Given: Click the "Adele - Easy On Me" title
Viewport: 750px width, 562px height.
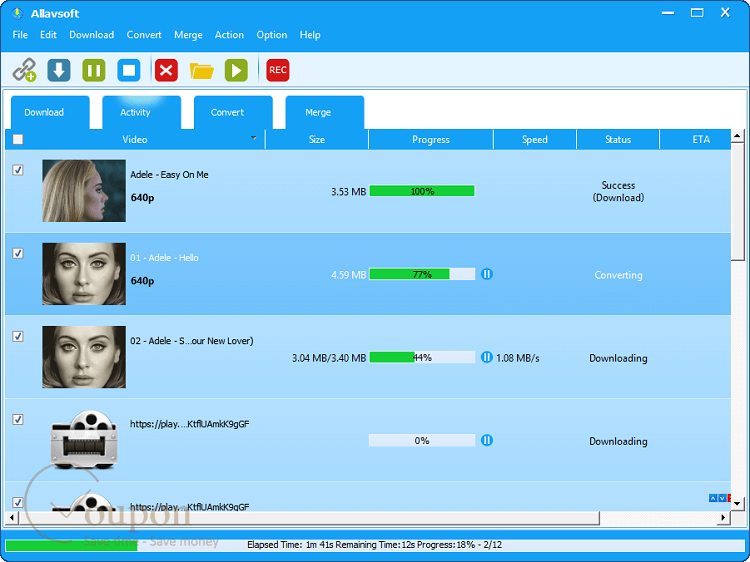Looking at the screenshot, I should (169, 175).
